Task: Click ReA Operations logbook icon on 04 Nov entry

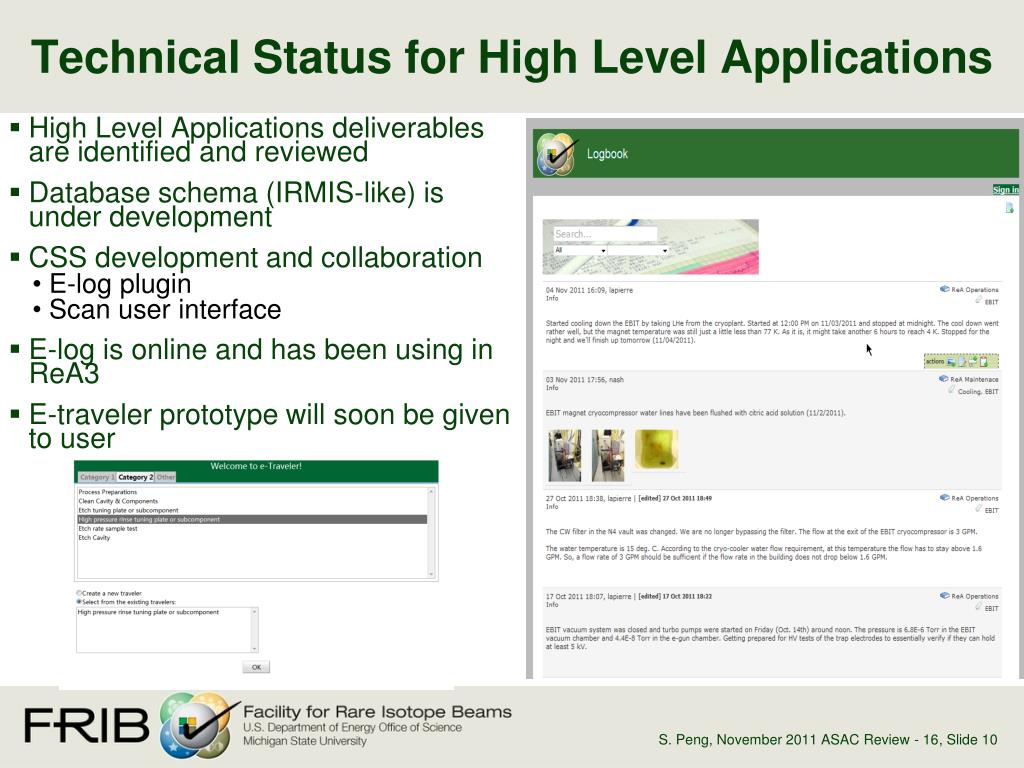Action: point(944,289)
